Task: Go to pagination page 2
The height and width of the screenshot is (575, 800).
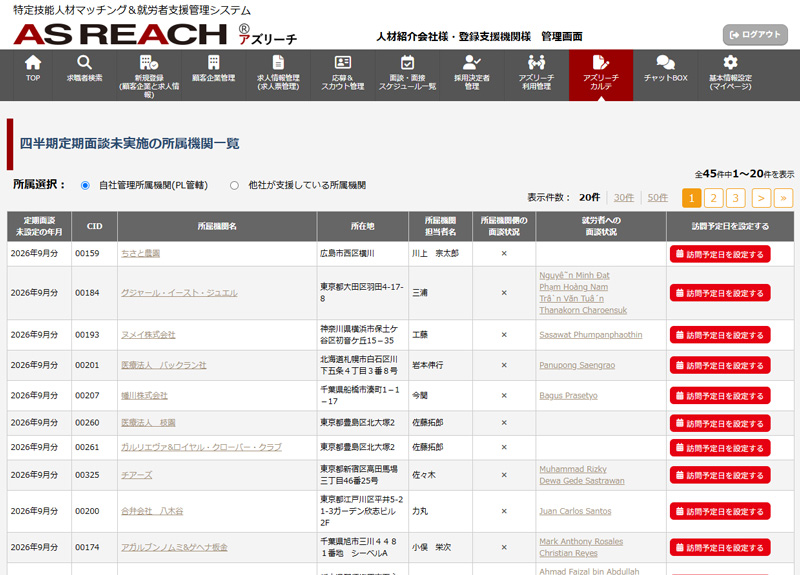Action: point(713,198)
